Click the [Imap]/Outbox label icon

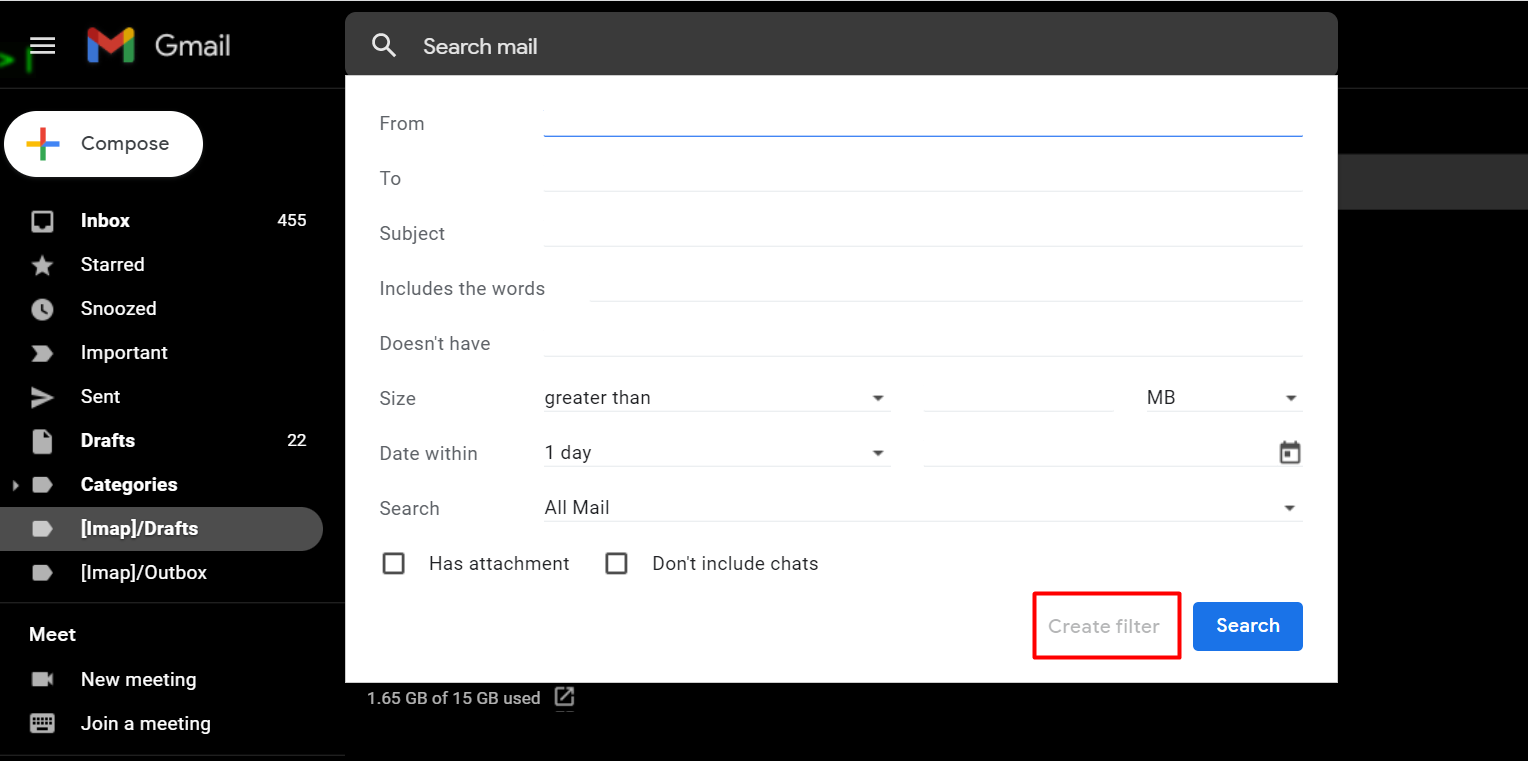42,573
